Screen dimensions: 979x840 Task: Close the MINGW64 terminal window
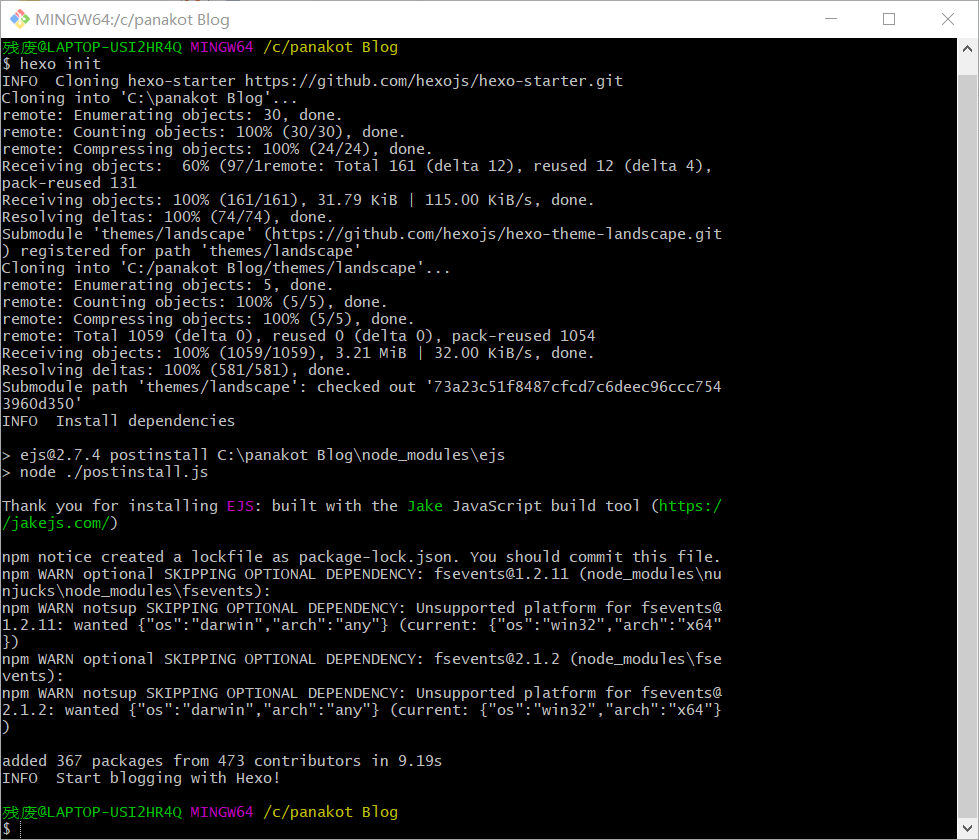(x=948, y=19)
